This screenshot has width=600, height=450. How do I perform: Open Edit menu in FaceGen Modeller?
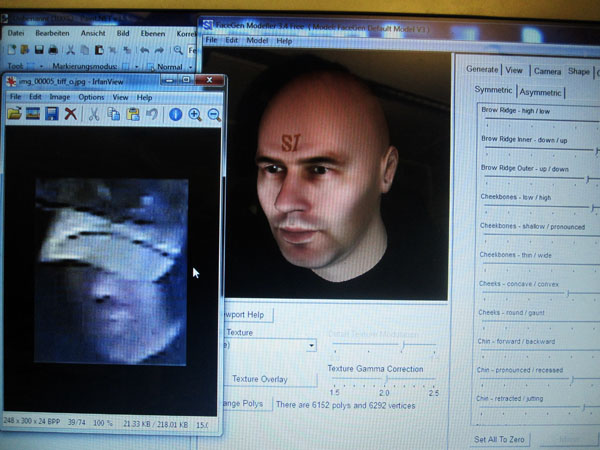tap(232, 40)
